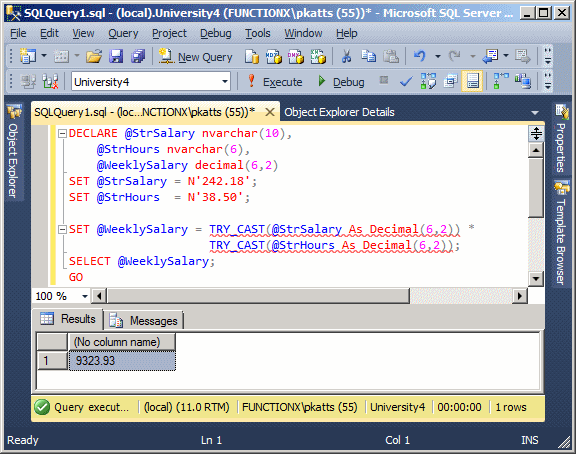Switch to the Messages tab
Screen dimensions: 576x454
(x=144, y=321)
